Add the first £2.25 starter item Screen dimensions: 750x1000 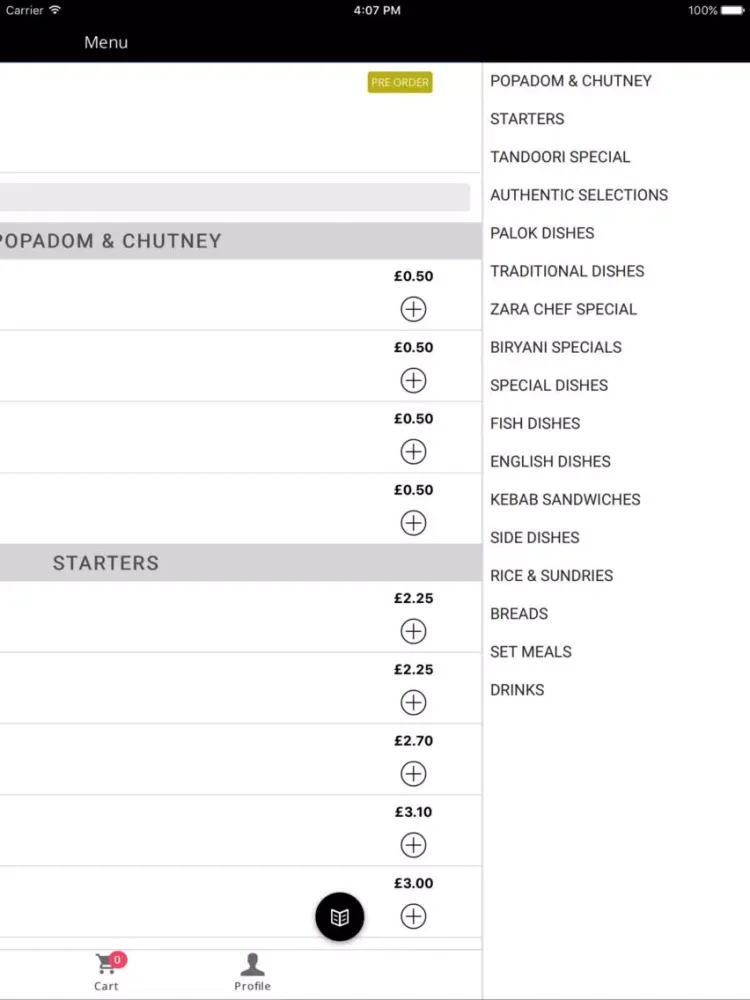[x=413, y=631]
